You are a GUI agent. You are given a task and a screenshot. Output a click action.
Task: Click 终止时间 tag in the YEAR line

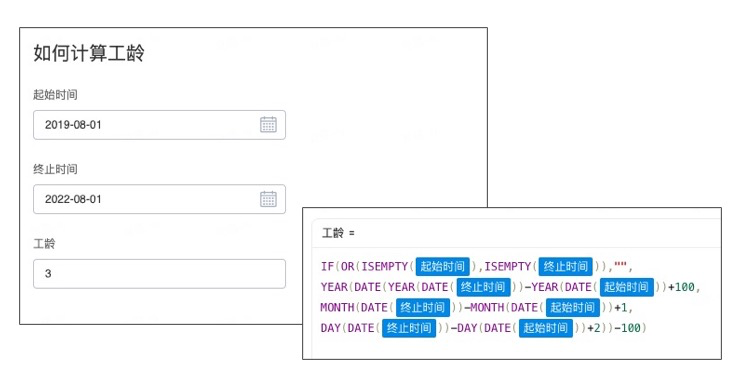point(483,287)
